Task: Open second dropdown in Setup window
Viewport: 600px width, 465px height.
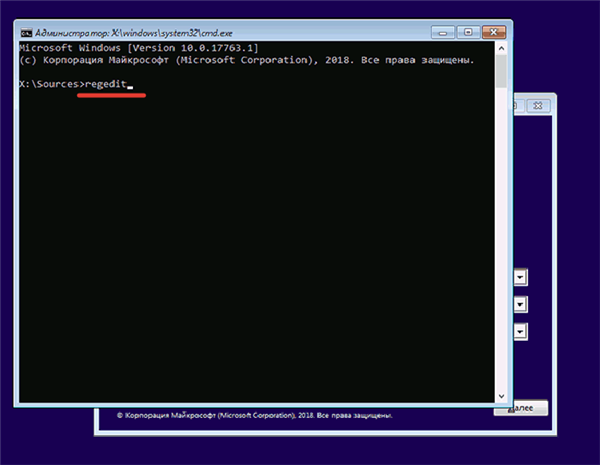Action: (x=520, y=304)
